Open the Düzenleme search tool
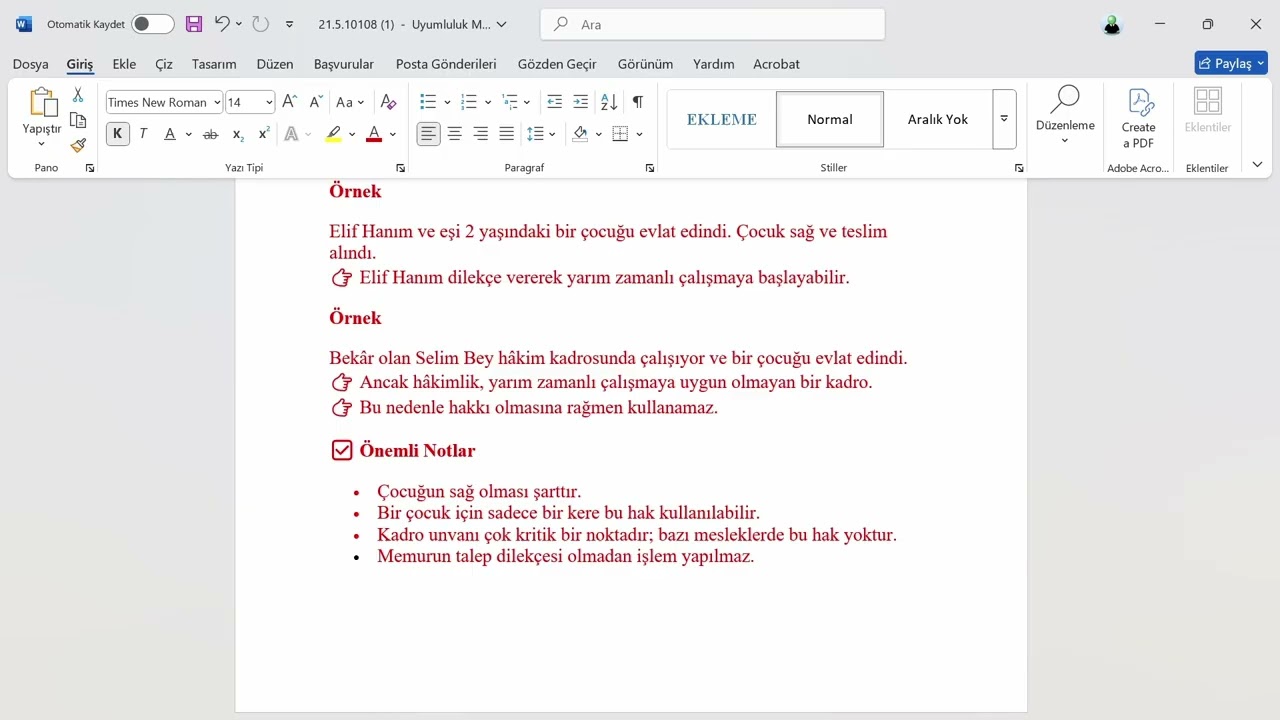The image size is (1280, 720). (x=1065, y=116)
